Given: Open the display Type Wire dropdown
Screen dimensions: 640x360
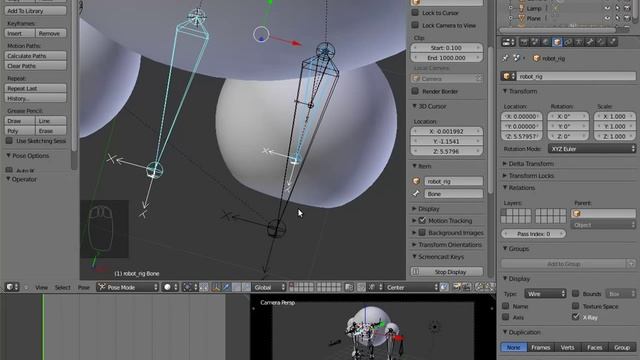Looking at the screenshot, I should pyautogui.click(x=545, y=293).
